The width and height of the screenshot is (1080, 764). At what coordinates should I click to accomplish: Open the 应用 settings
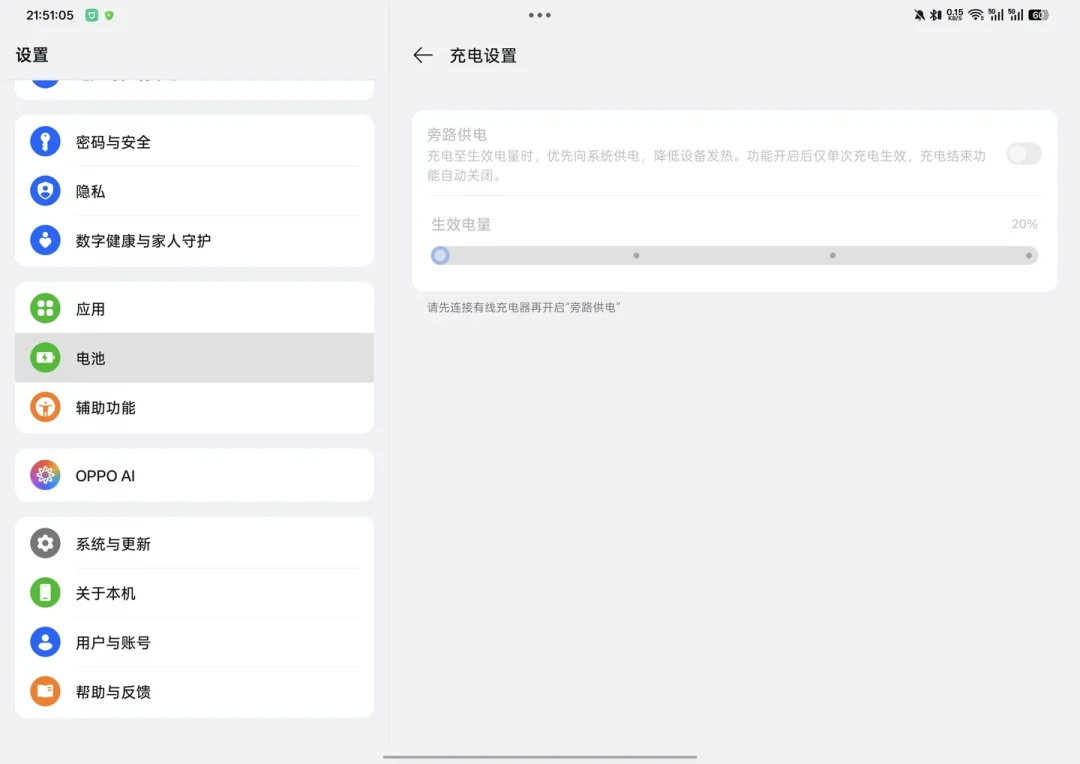(194, 309)
